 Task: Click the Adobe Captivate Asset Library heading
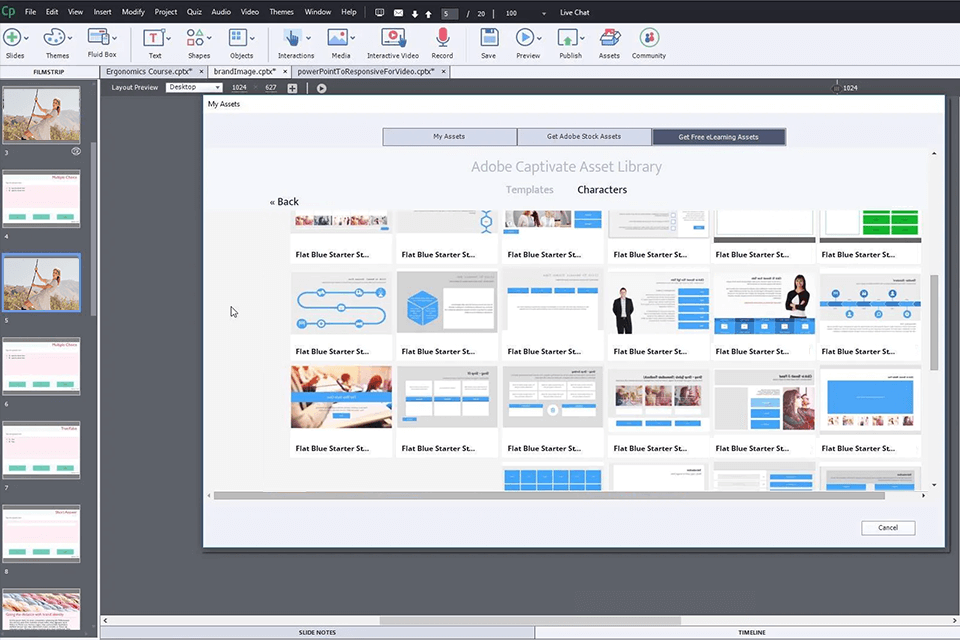[566, 167]
